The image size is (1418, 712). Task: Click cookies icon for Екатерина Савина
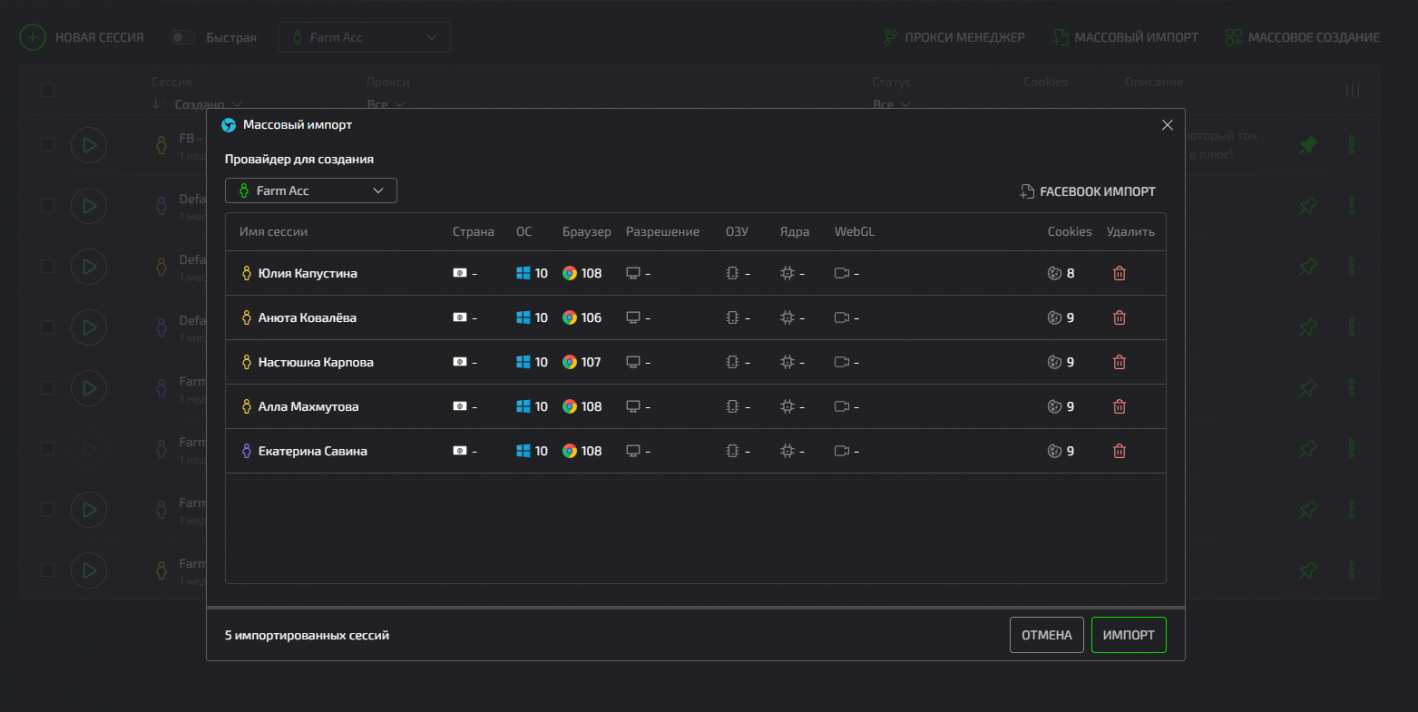tap(1054, 451)
